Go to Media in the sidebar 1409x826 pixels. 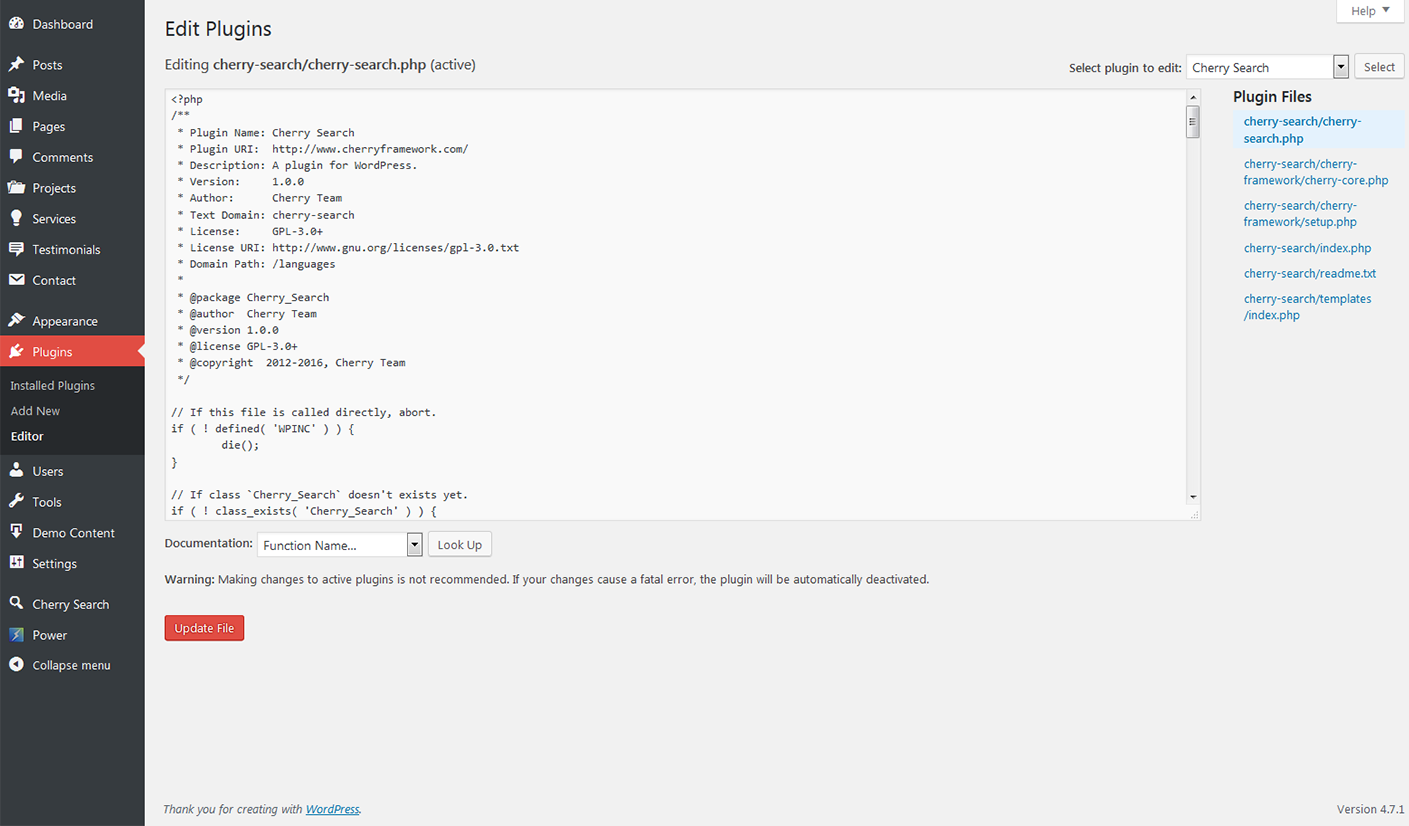[72, 96]
